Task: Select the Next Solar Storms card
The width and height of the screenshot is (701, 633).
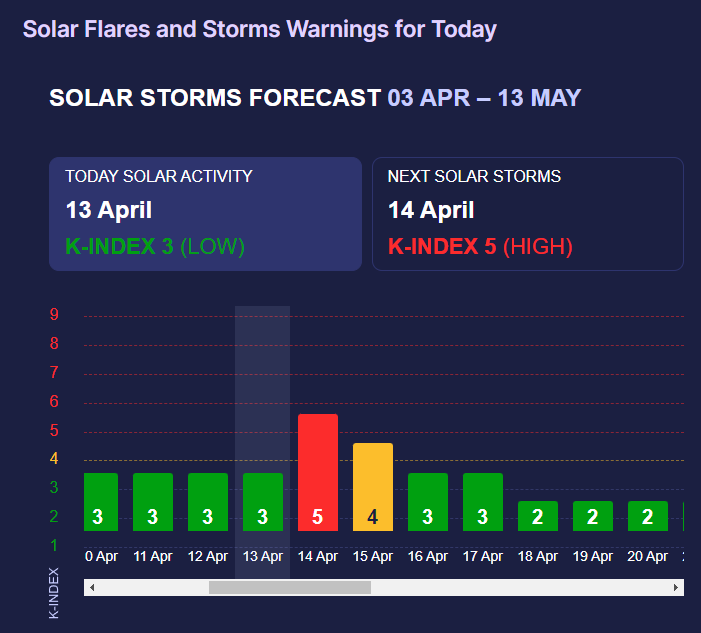Action: [527, 213]
